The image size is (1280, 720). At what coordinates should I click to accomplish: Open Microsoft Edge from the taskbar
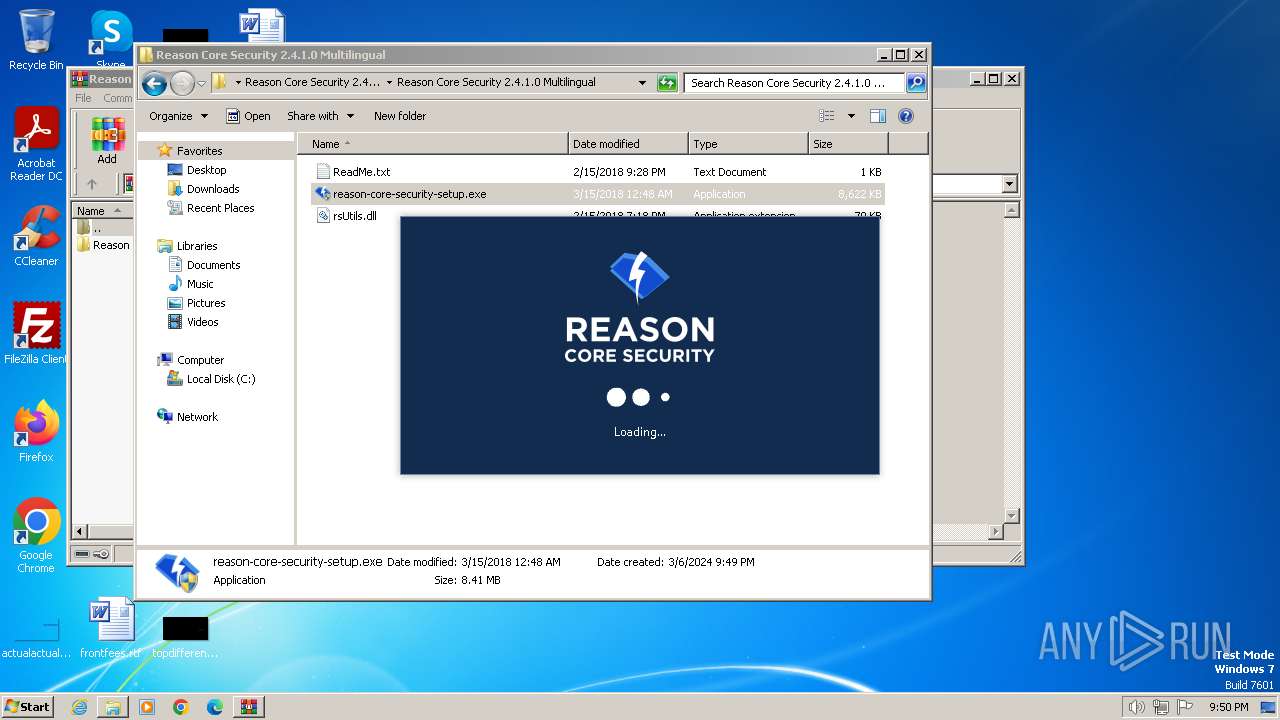215,707
